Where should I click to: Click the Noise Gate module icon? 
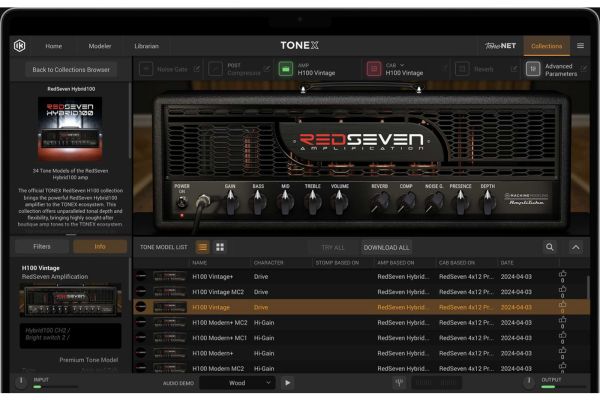146,69
